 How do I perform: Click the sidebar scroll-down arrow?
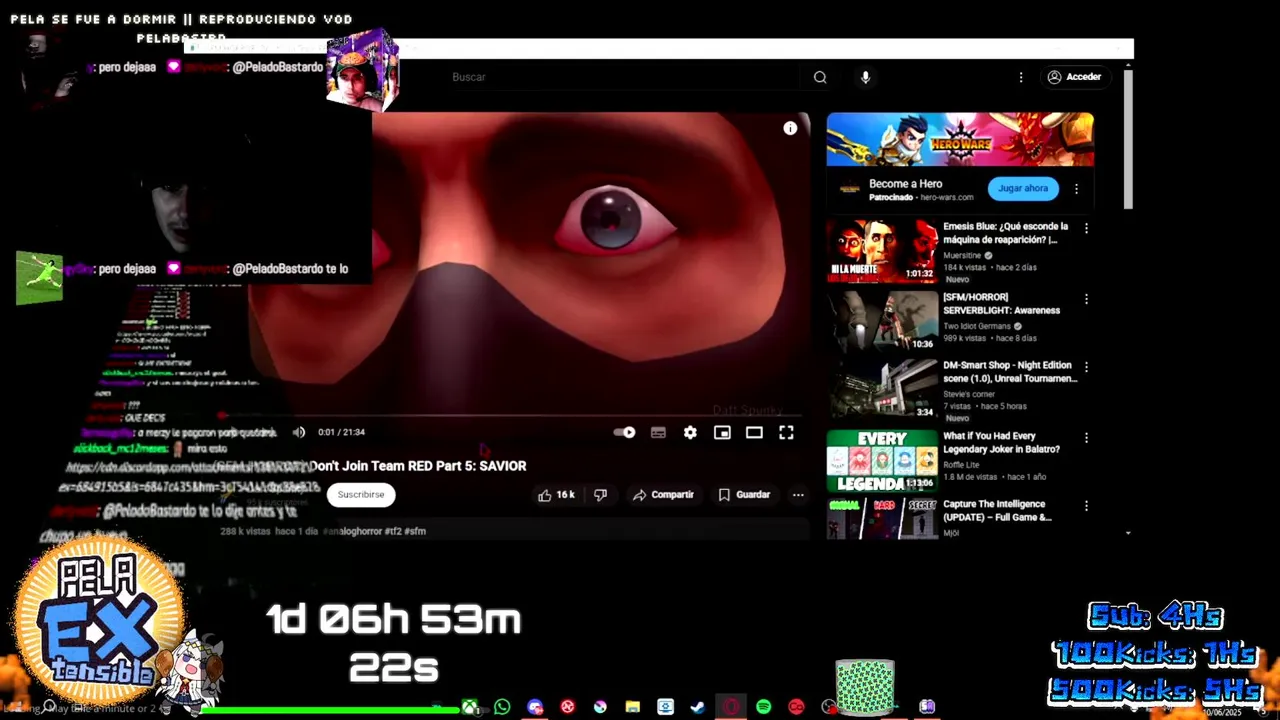tap(1128, 533)
